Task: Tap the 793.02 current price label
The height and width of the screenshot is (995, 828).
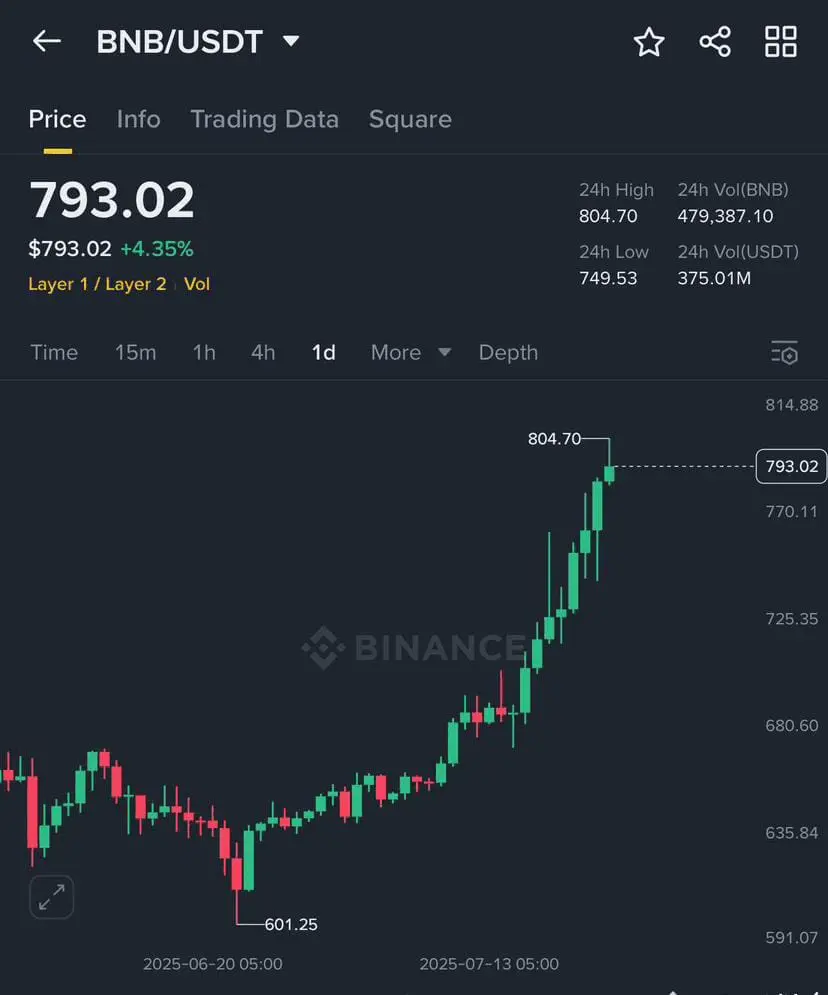Action: (x=791, y=466)
